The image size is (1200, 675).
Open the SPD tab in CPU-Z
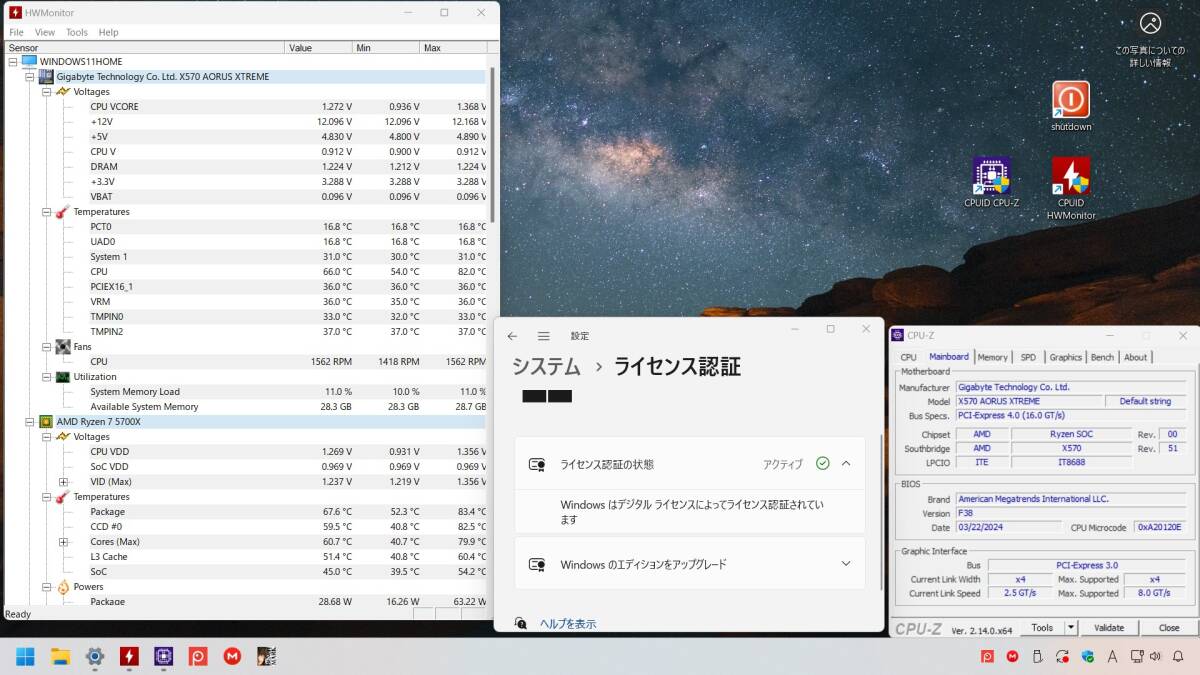1028,357
